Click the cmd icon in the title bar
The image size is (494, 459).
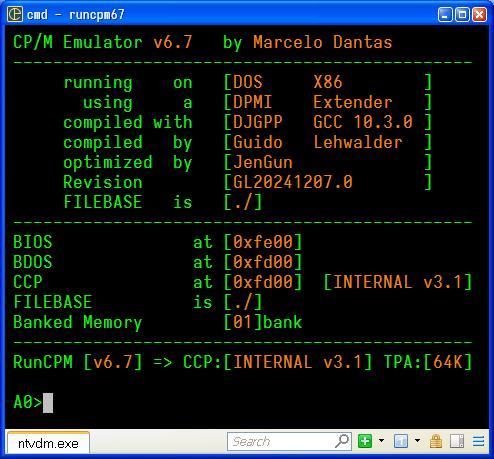pos(15,14)
